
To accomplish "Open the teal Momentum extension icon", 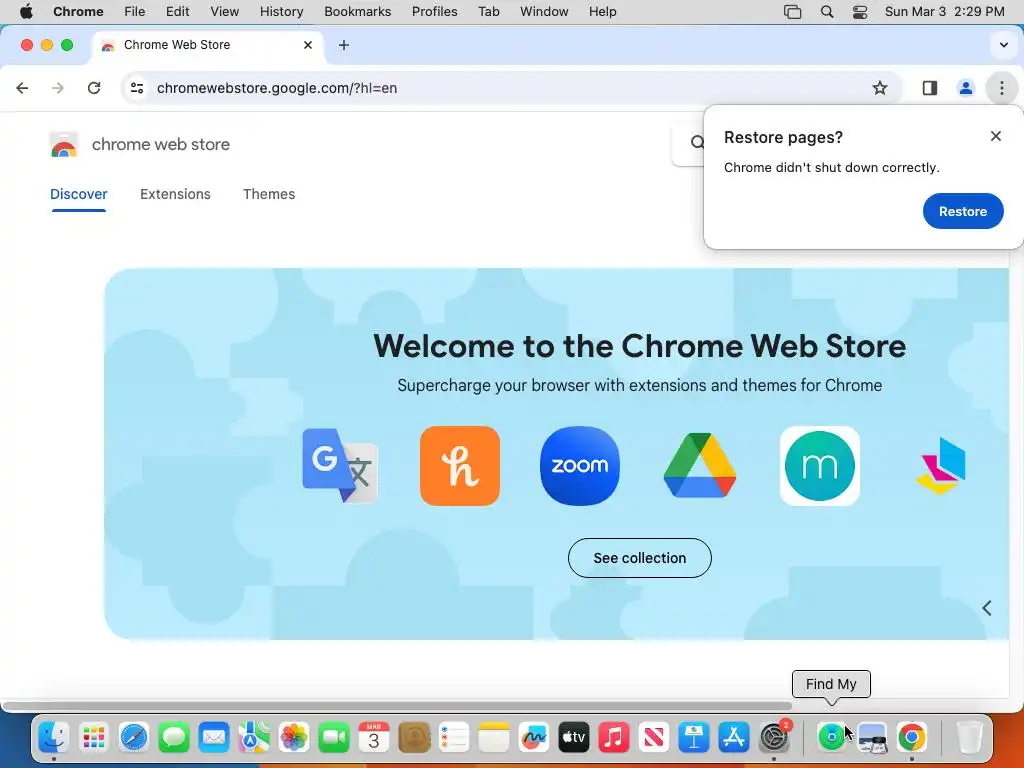I will click(820, 466).
